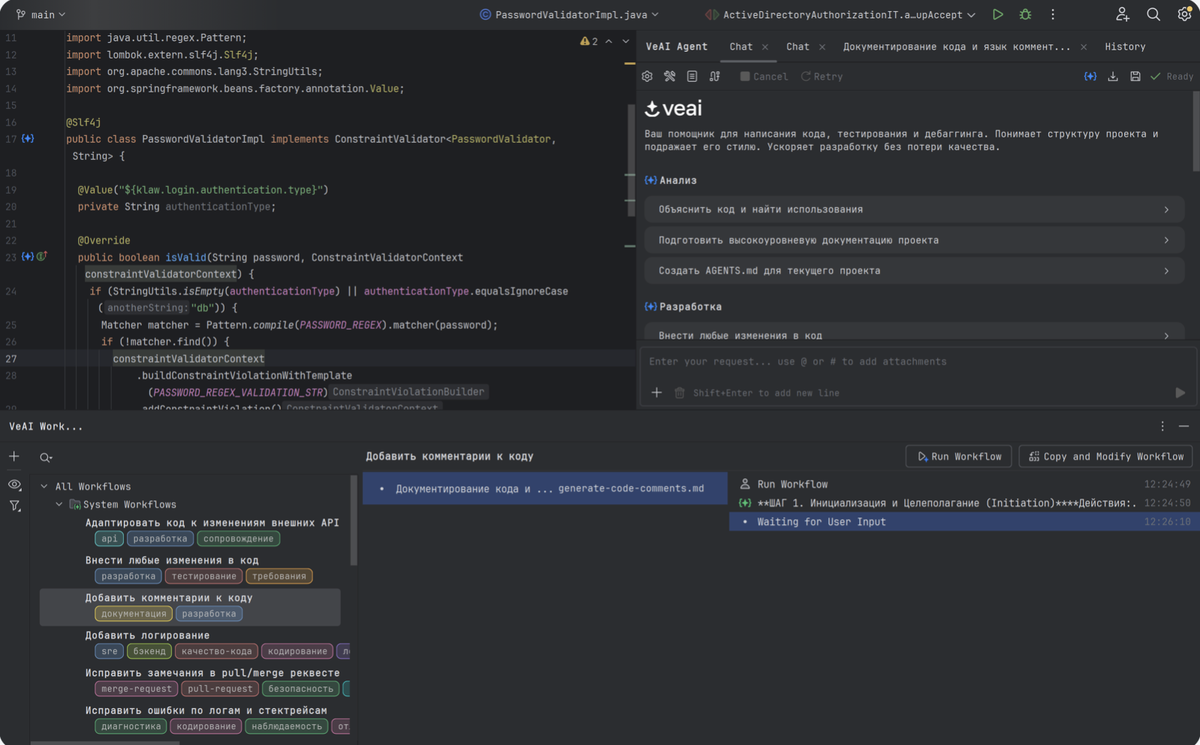Close the Документирование кода tab
Viewport: 1200px width, 745px height.
click(1084, 47)
